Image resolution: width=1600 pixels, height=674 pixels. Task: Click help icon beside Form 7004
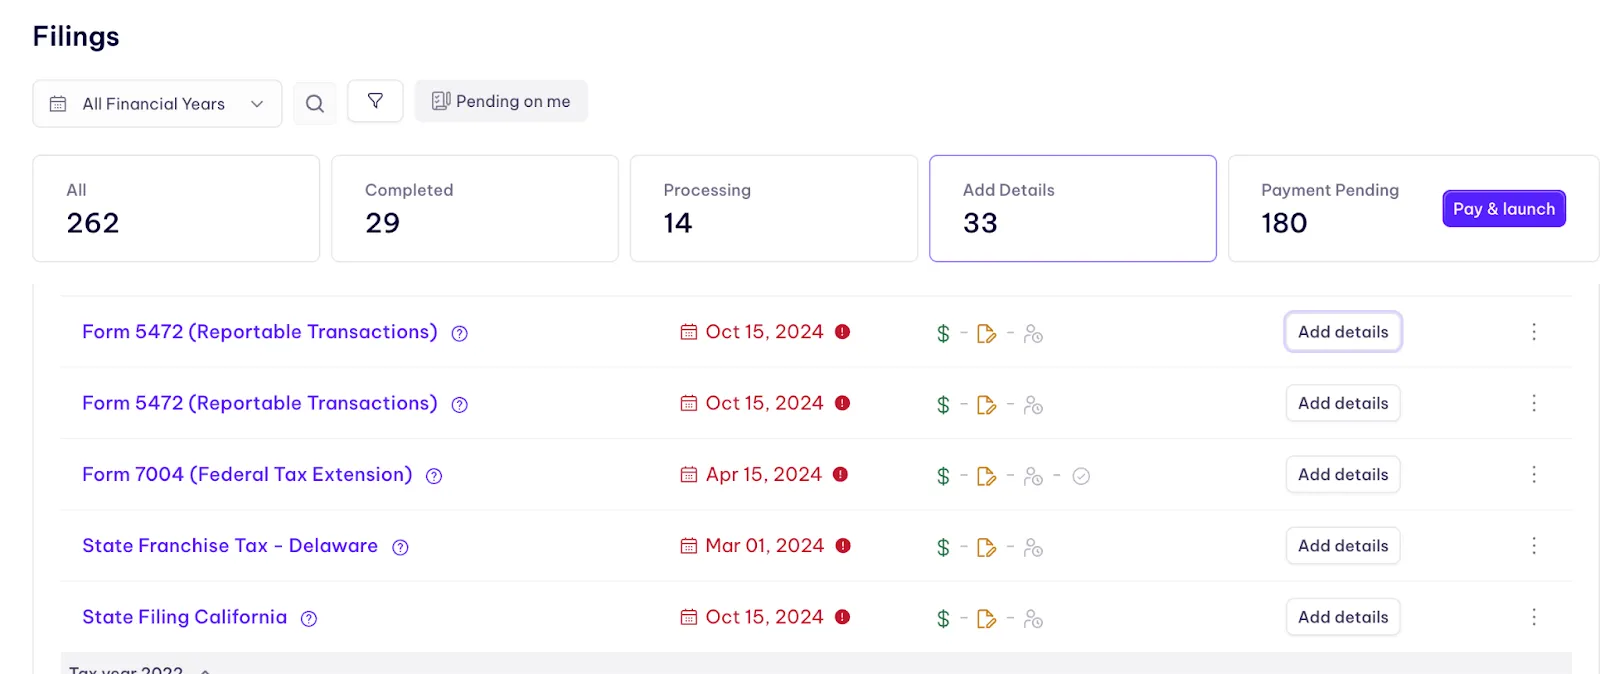point(434,476)
